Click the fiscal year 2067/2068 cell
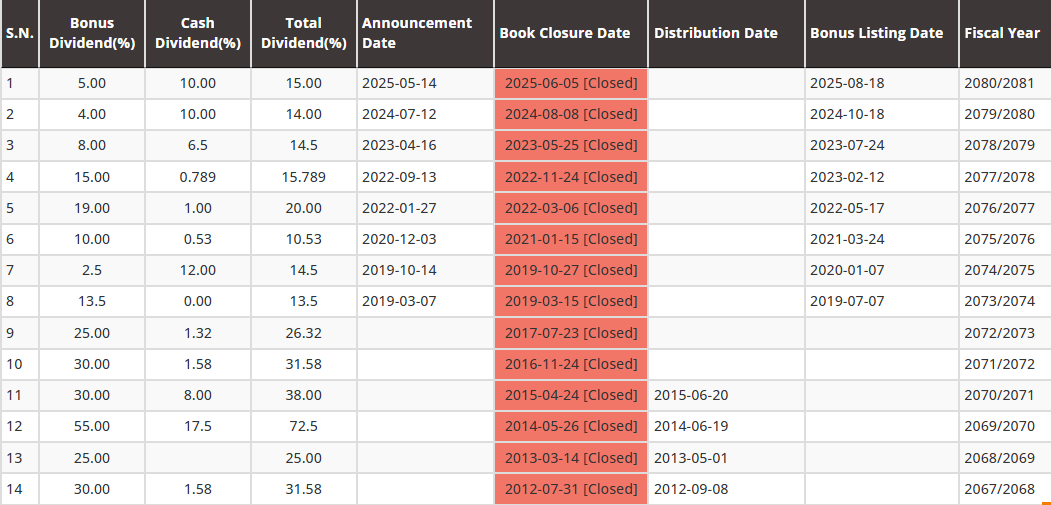This screenshot has width=1051, height=505. tap(1000, 489)
